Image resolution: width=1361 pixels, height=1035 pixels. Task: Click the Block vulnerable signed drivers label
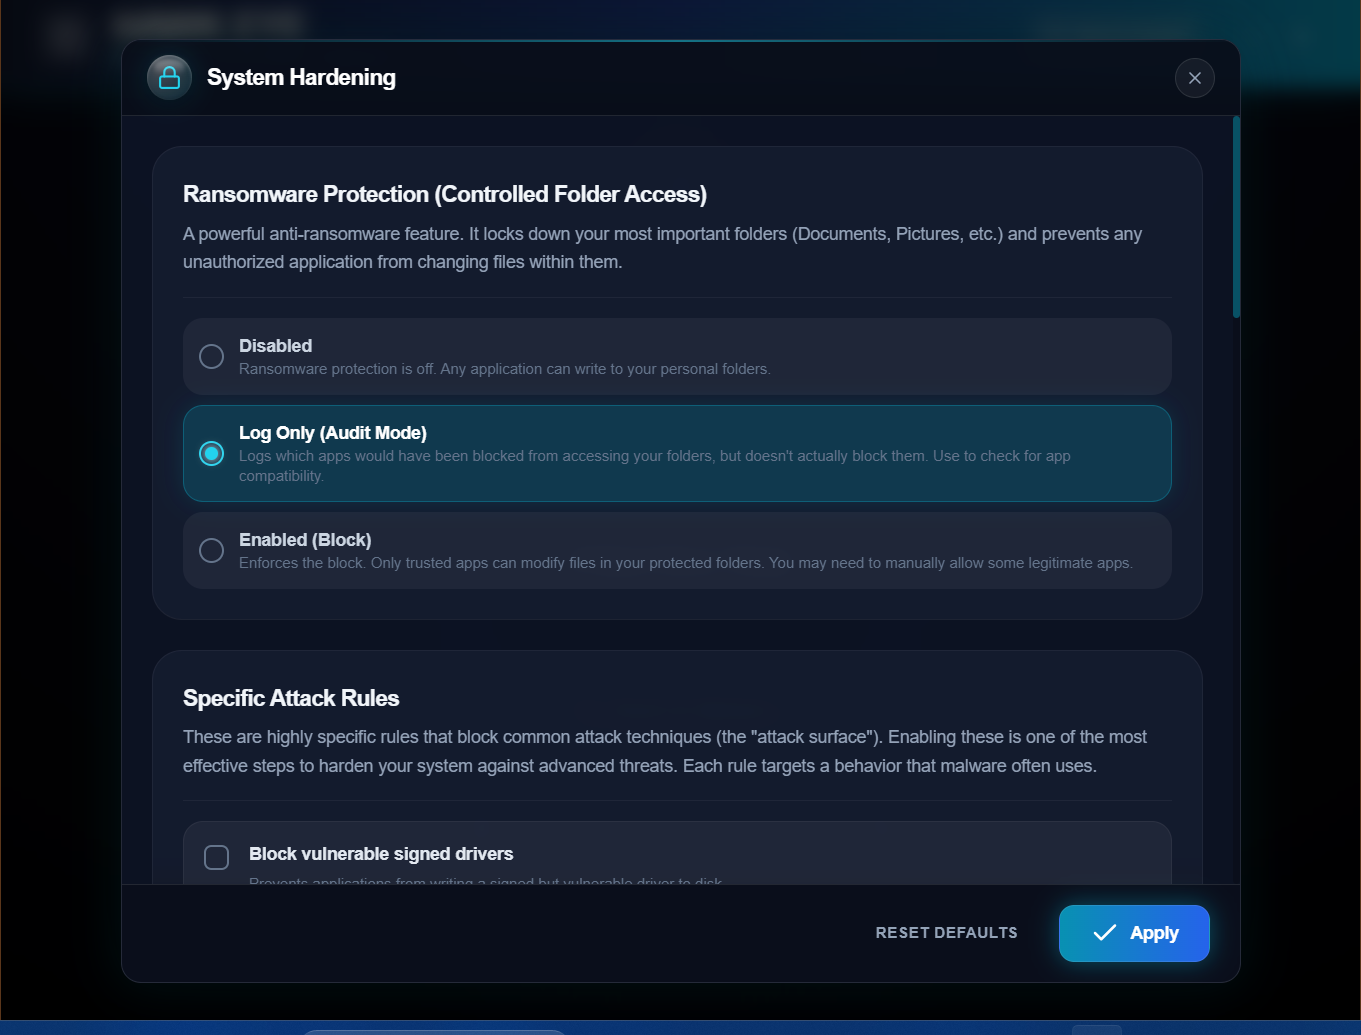pyautogui.click(x=380, y=854)
